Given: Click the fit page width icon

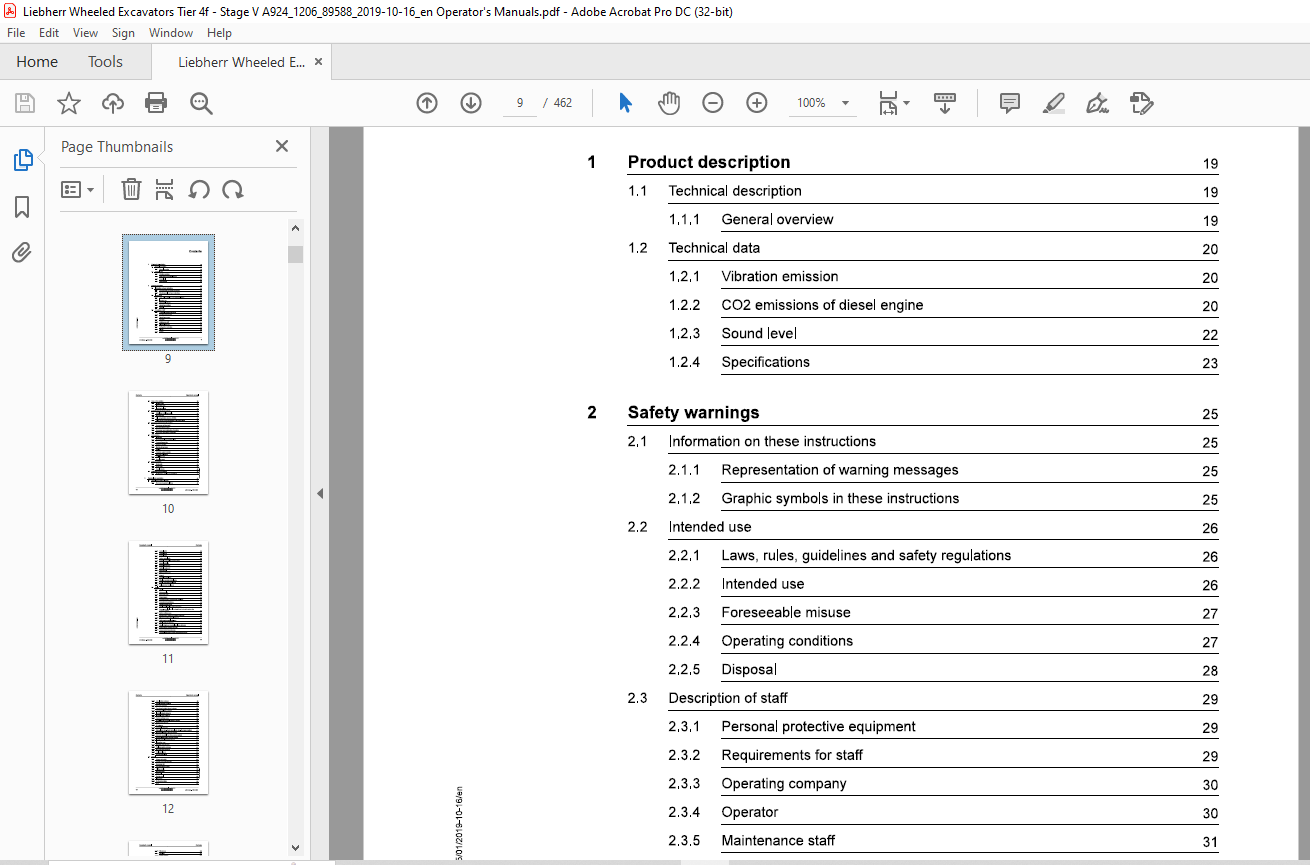Looking at the screenshot, I should point(888,103).
